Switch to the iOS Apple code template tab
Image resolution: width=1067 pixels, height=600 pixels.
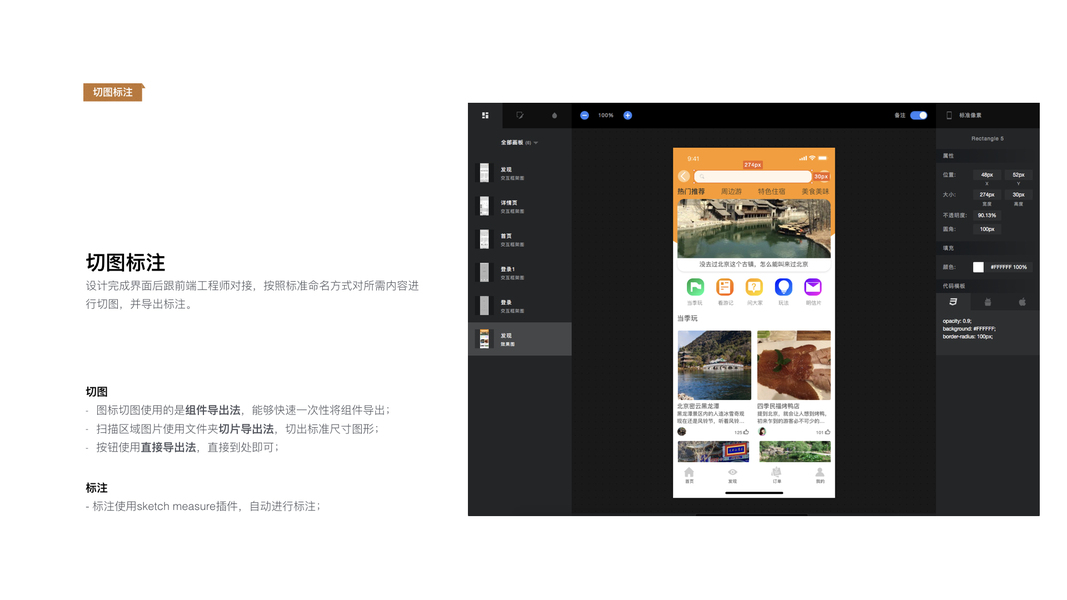(x=1022, y=302)
